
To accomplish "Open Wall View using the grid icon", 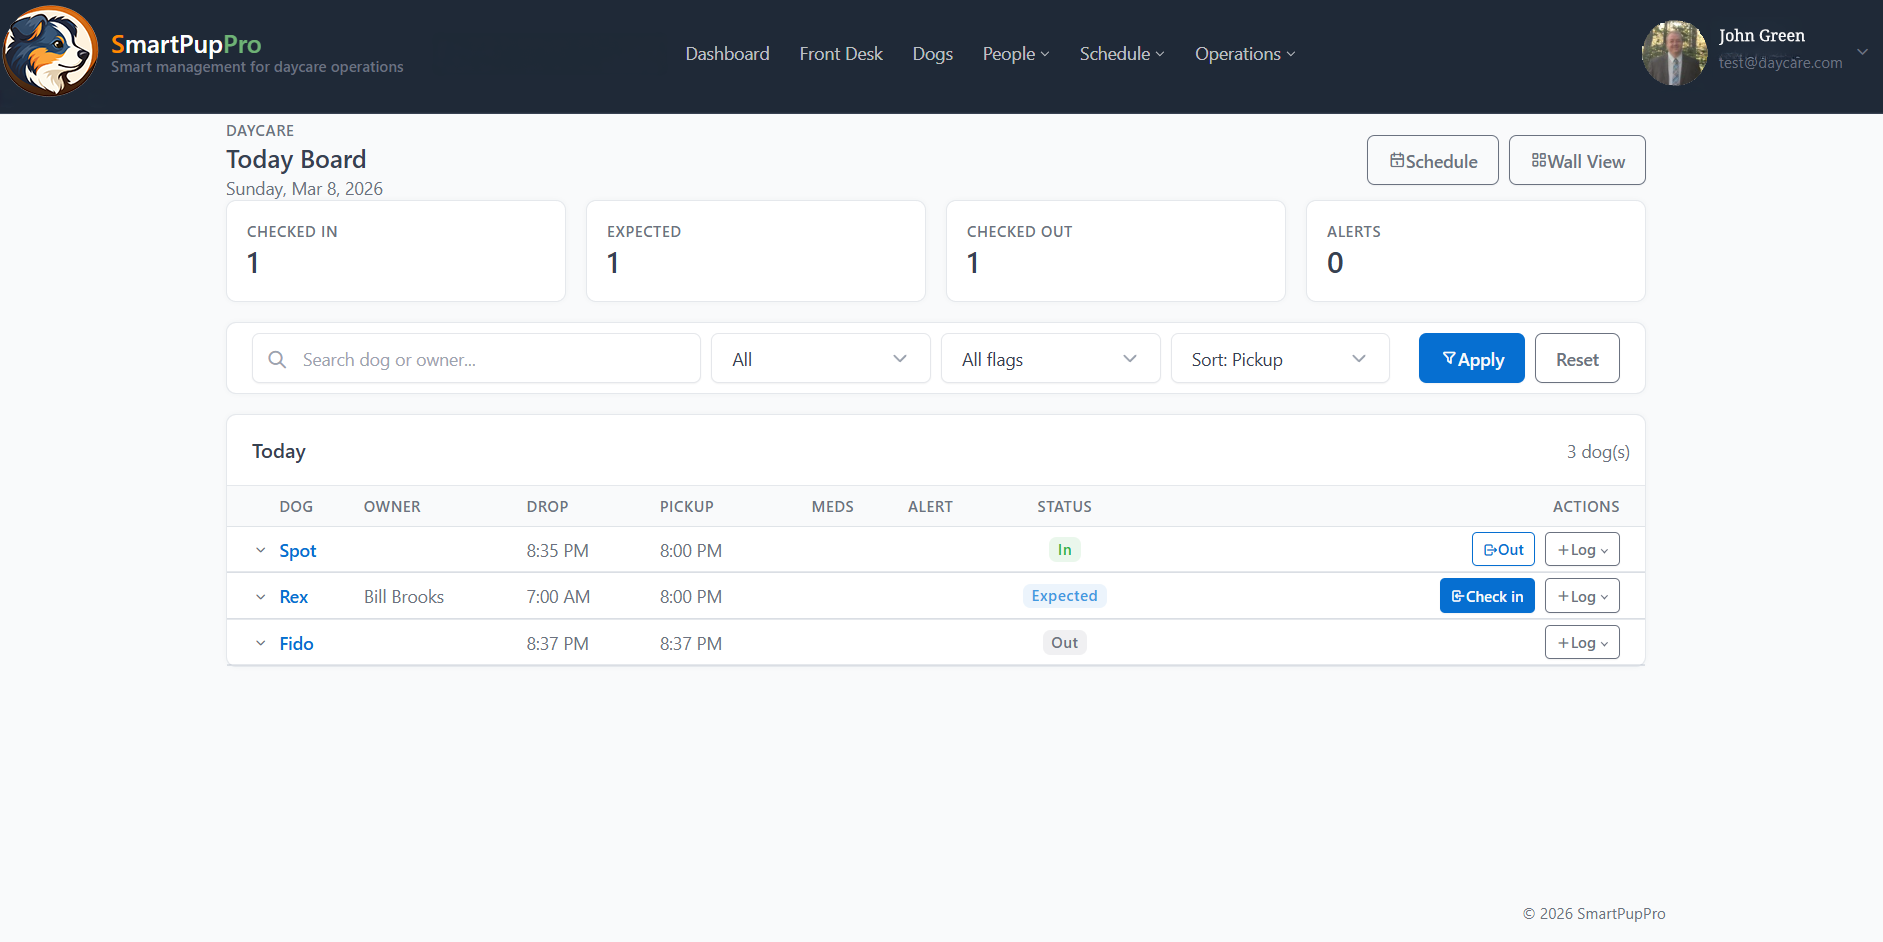I will [x=1539, y=160].
